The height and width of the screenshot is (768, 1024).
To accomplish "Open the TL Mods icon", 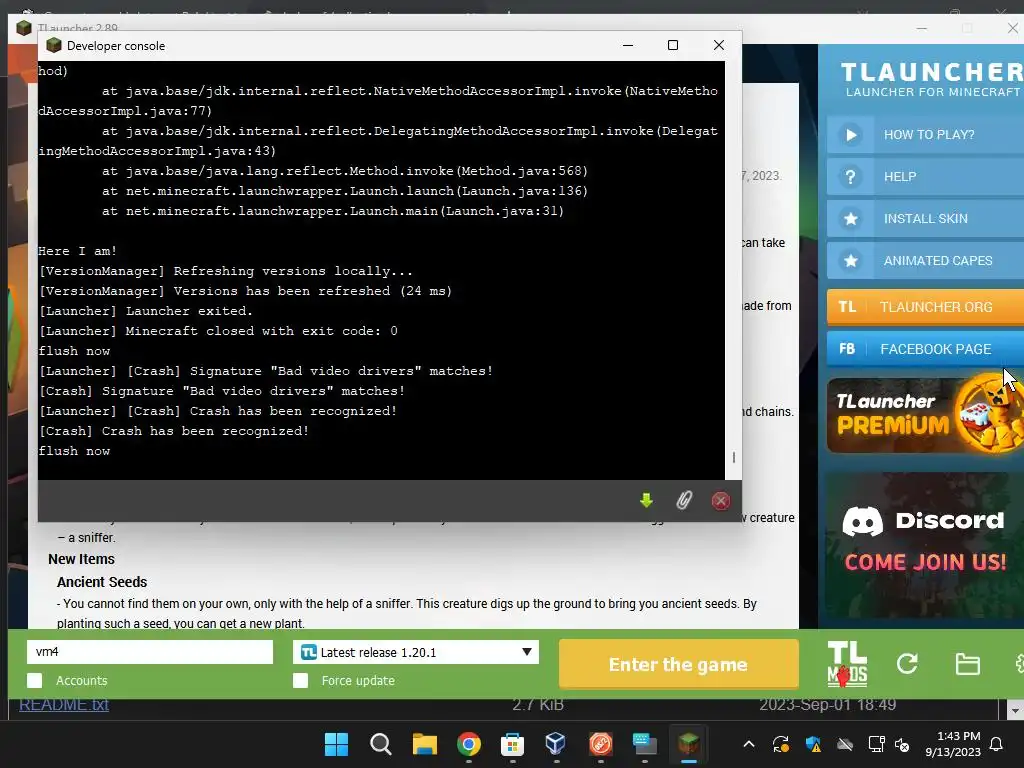I will [x=847, y=664].
